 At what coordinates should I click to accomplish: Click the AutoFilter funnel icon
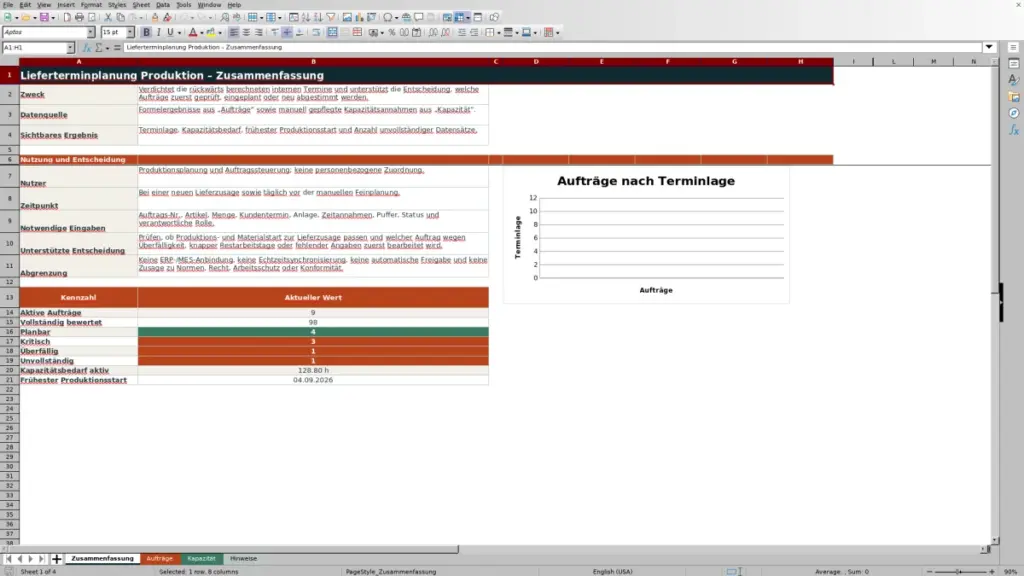coord(331,18)
